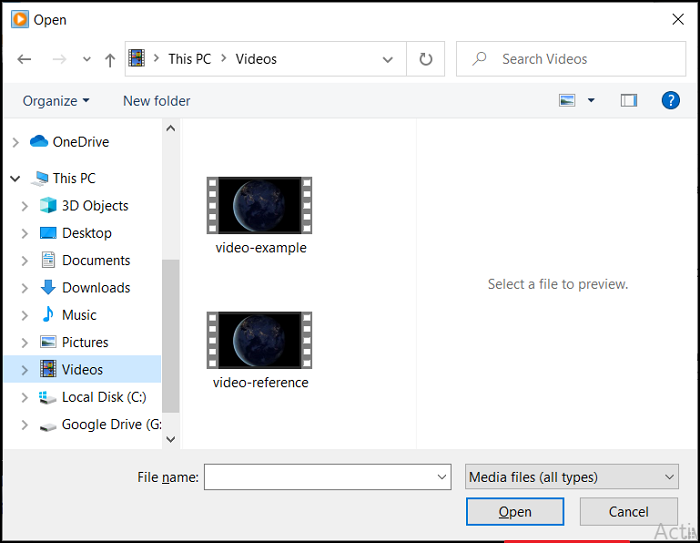Expand the OneDrive tree node
700x543 pixels.
pyautogui.click(x=15, y=143)
